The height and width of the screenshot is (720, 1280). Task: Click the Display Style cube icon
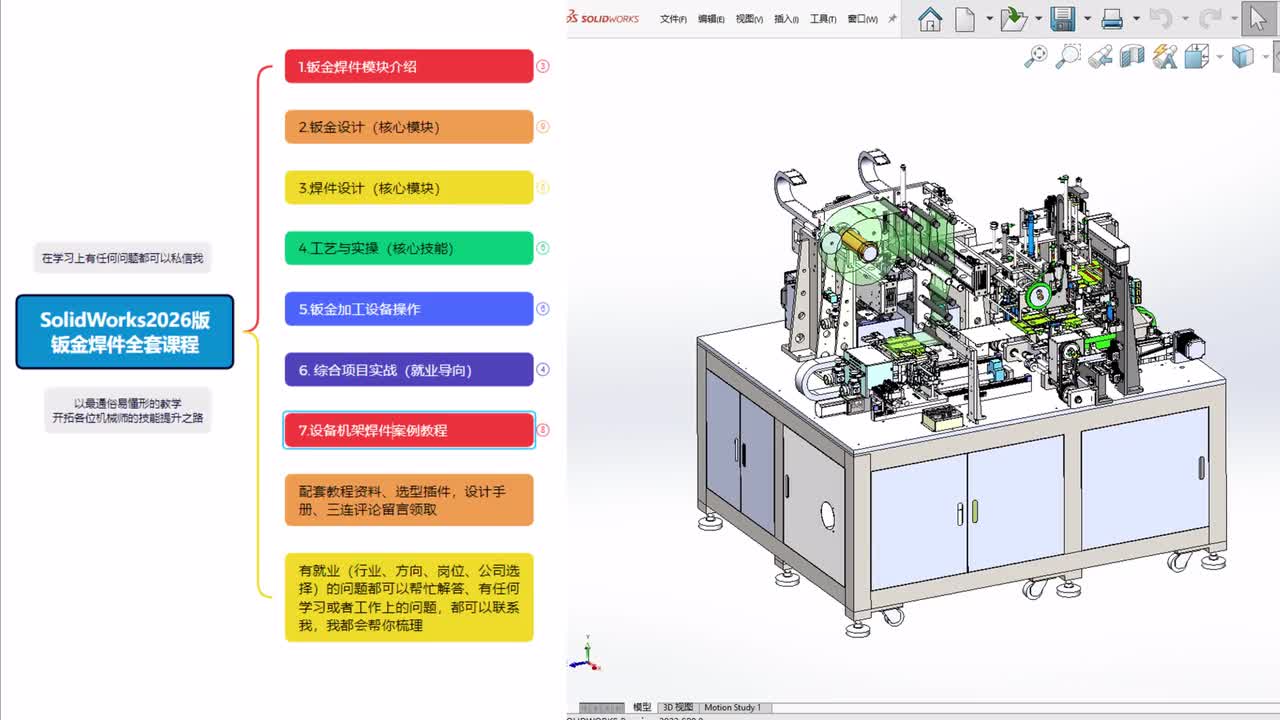point(1243,56)
